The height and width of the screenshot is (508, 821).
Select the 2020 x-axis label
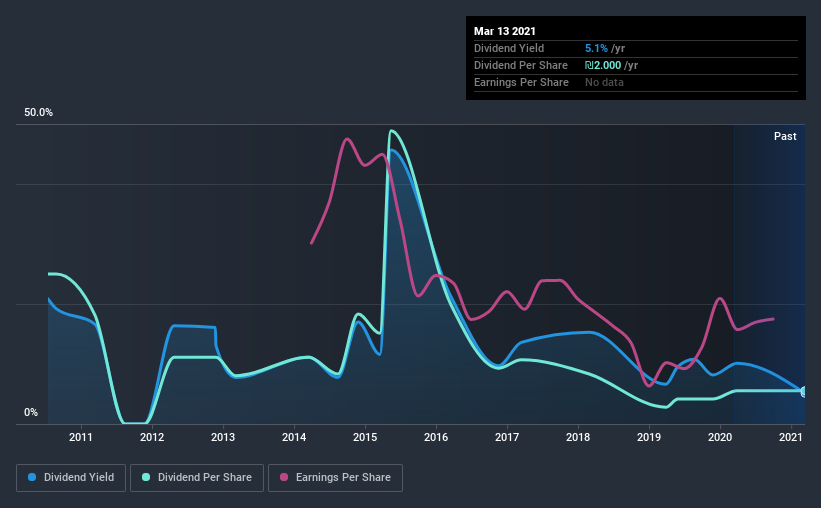pos(720,437)
